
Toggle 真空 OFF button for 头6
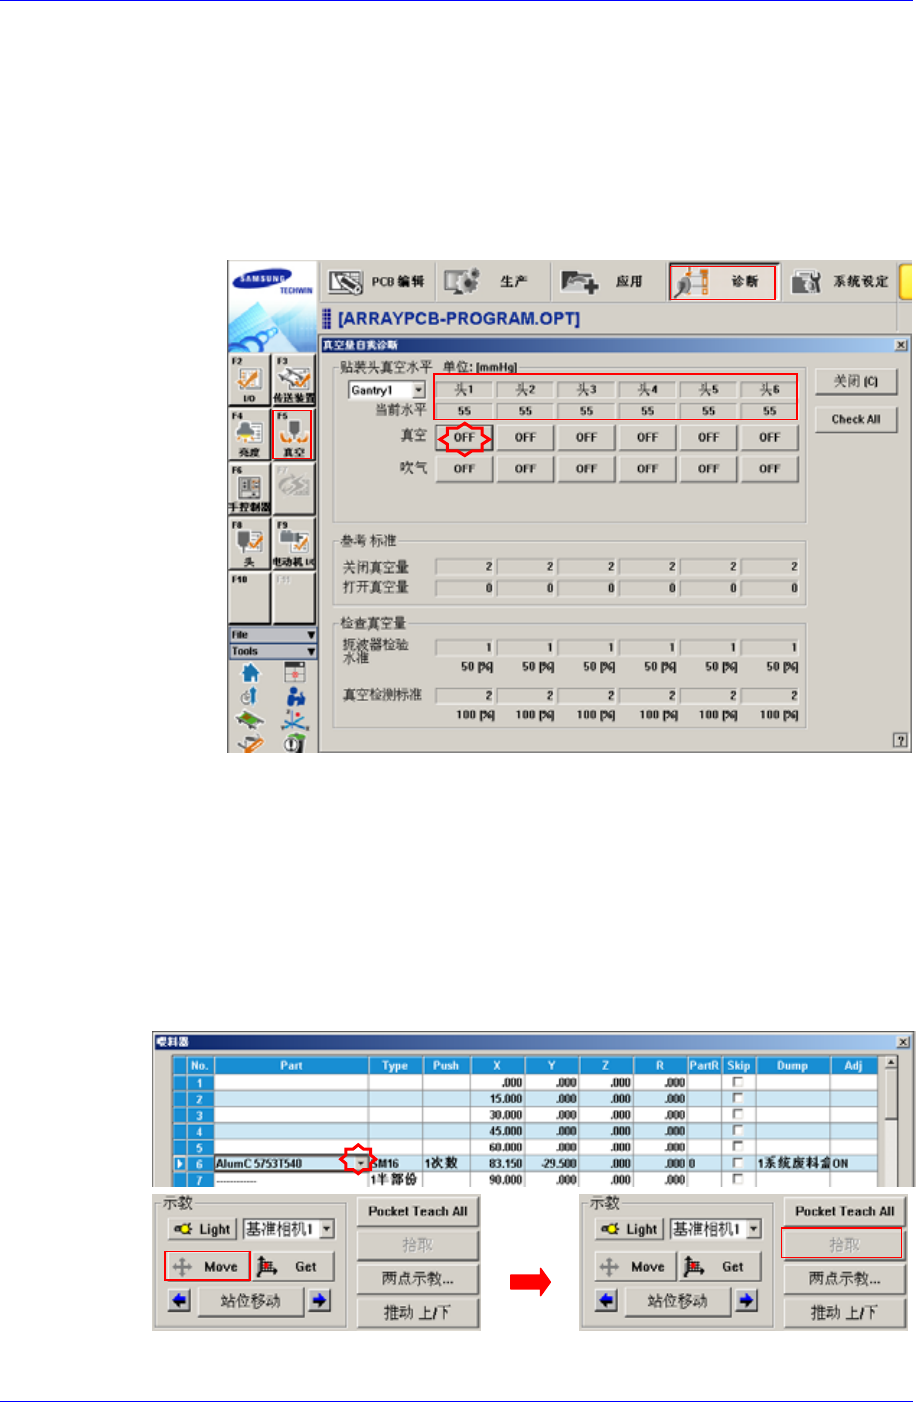(x=769, y=438)
